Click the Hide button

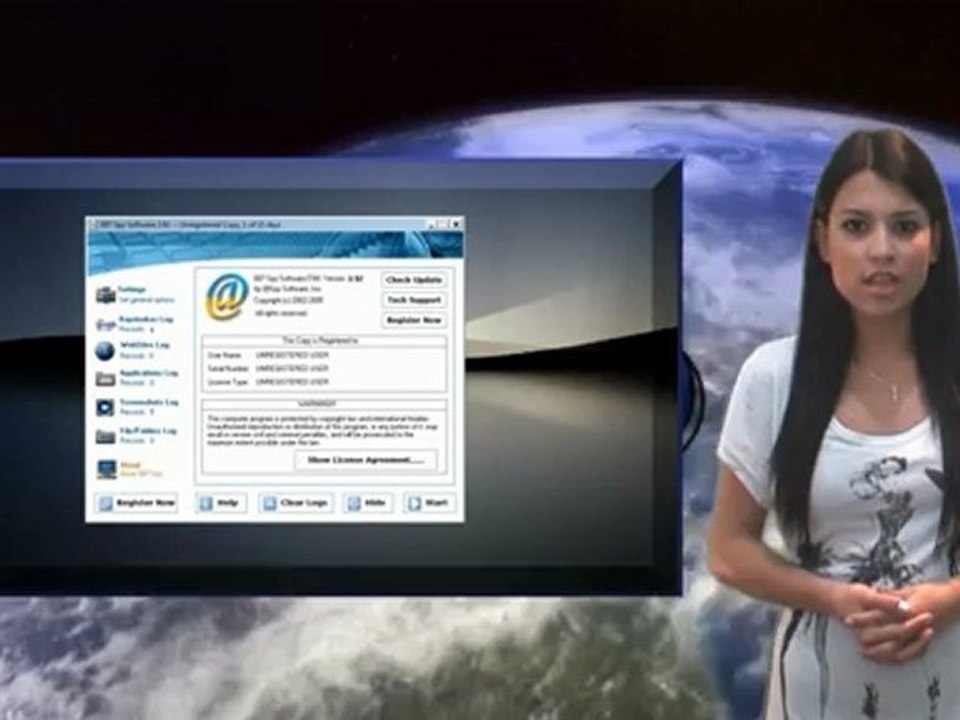[x=367, y=503]
